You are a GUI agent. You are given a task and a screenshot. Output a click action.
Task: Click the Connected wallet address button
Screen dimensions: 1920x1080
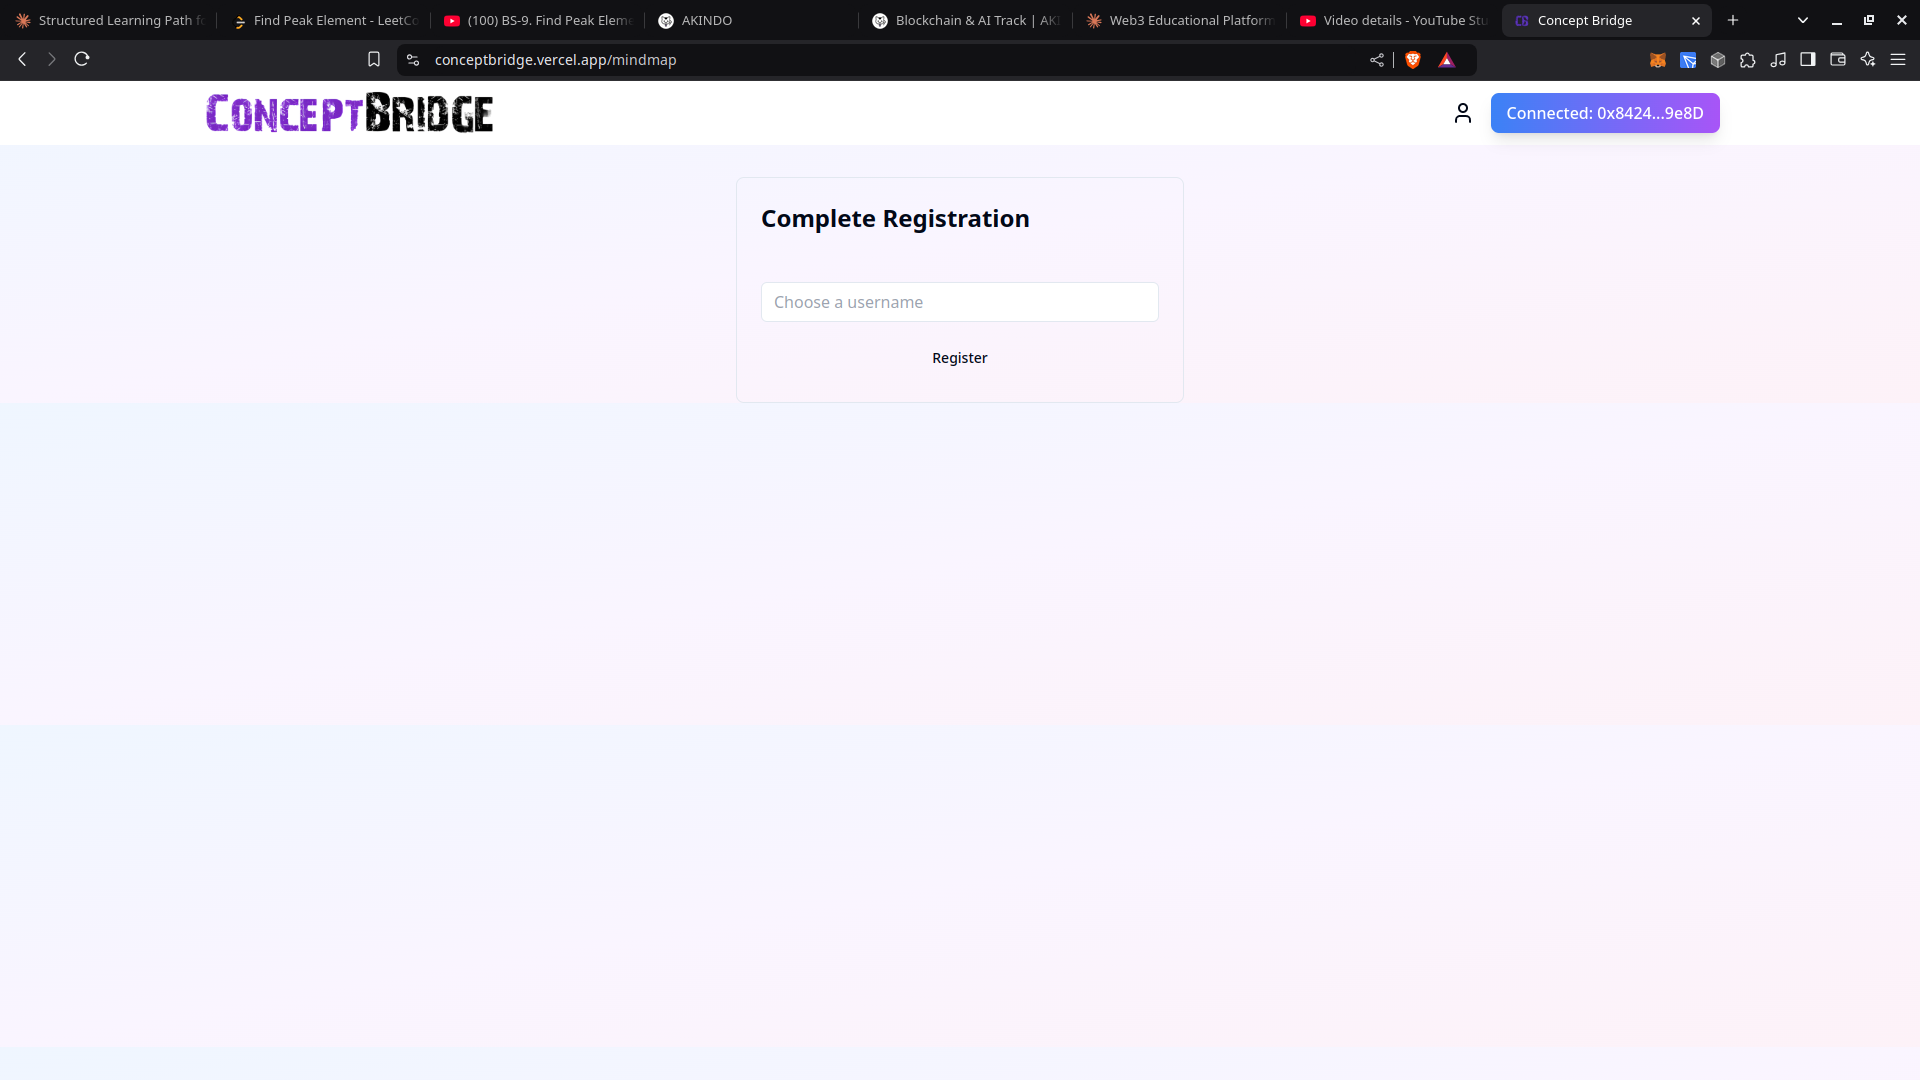(x=1604, y=113)
